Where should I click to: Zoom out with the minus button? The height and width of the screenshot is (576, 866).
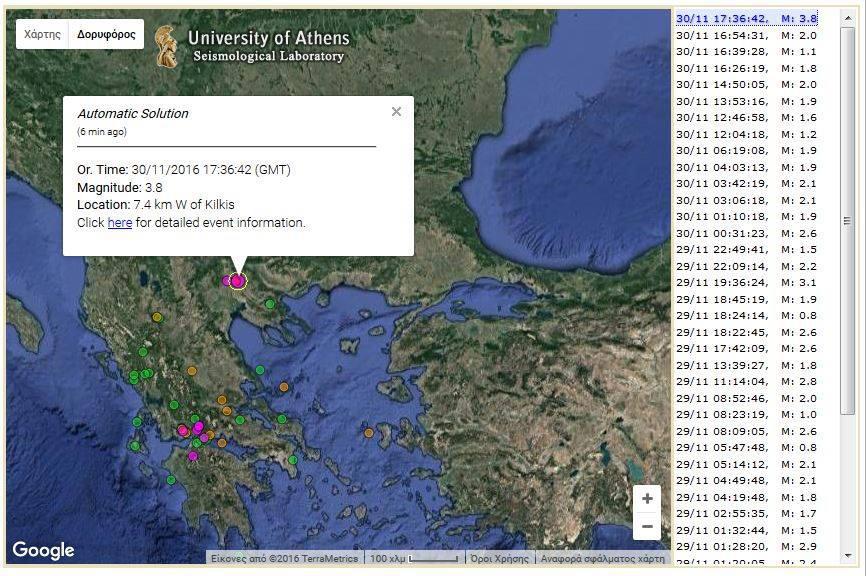point(647,526)
